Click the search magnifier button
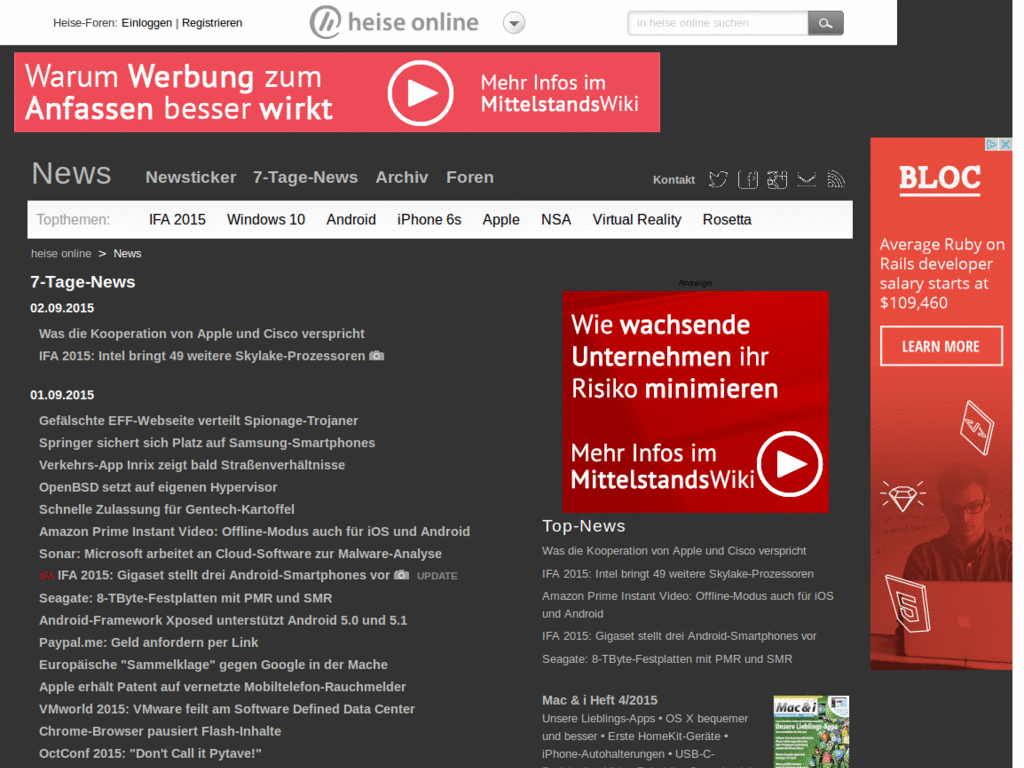1024x768 pixels. point(825,23)
